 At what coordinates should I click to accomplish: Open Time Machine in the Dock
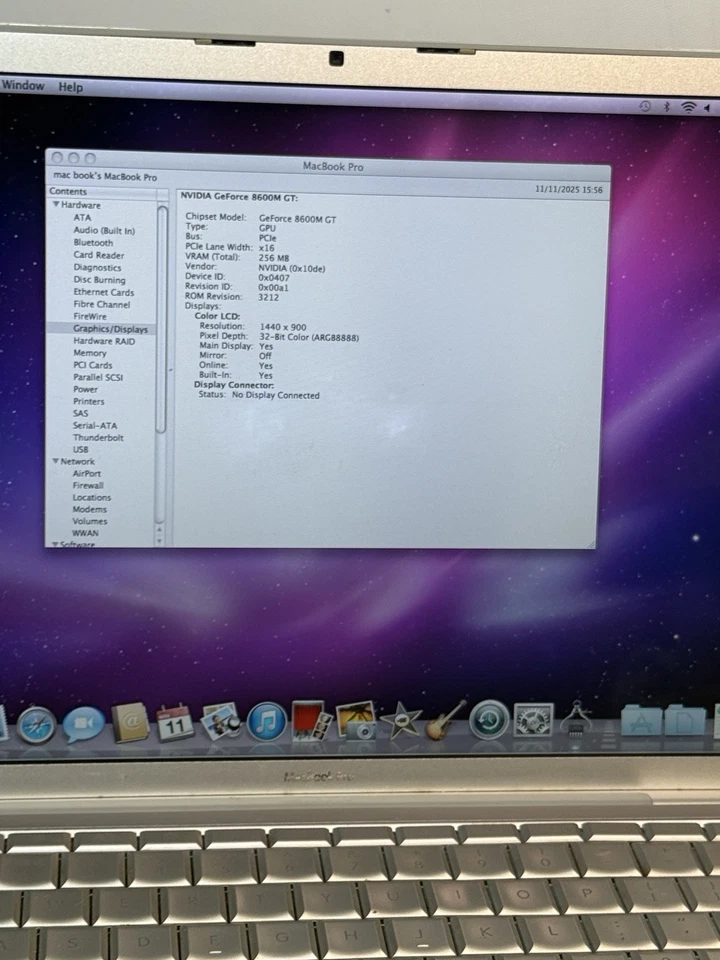(x=489, y=720)
